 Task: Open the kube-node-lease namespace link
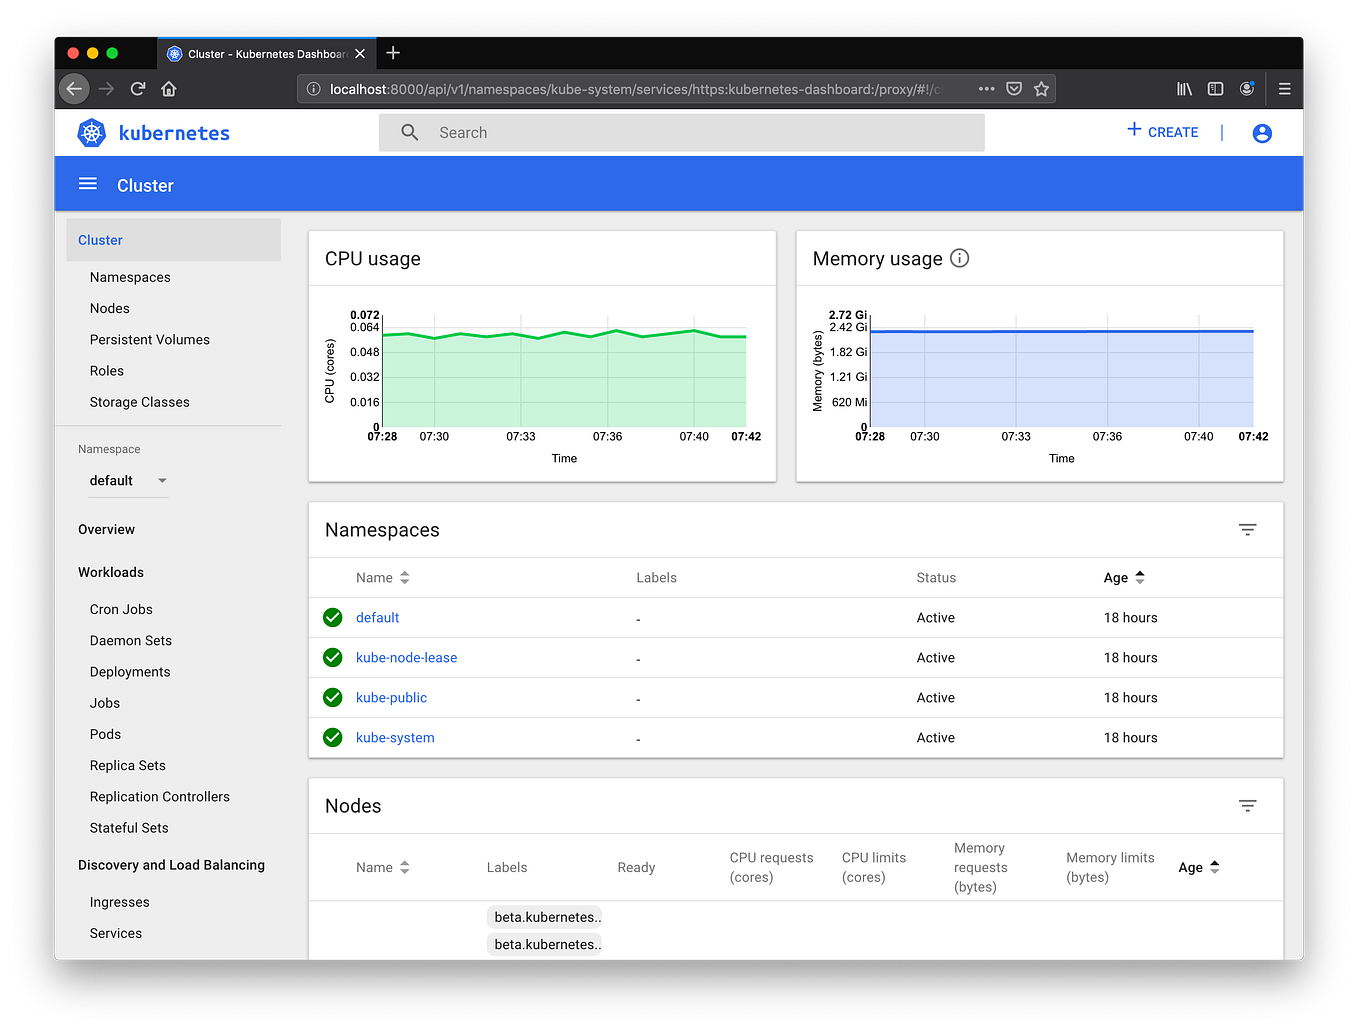click(406, 657)
